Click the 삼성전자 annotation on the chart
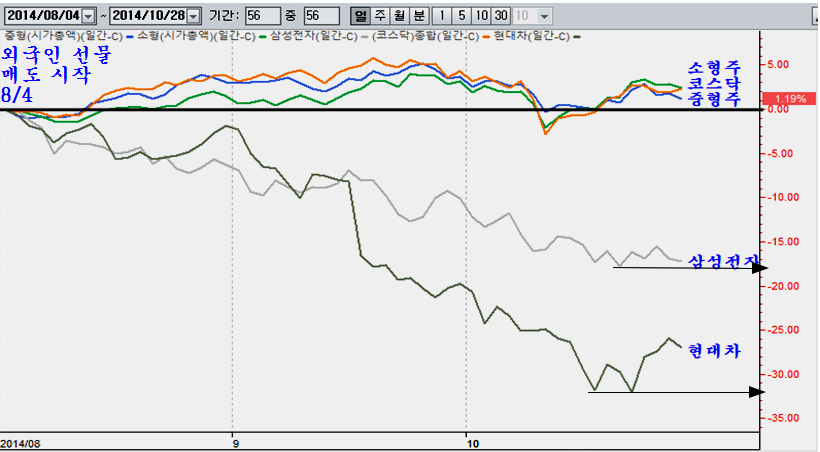Image resolution: width=820 pixels, height=452 pixels. click(722, 262)
